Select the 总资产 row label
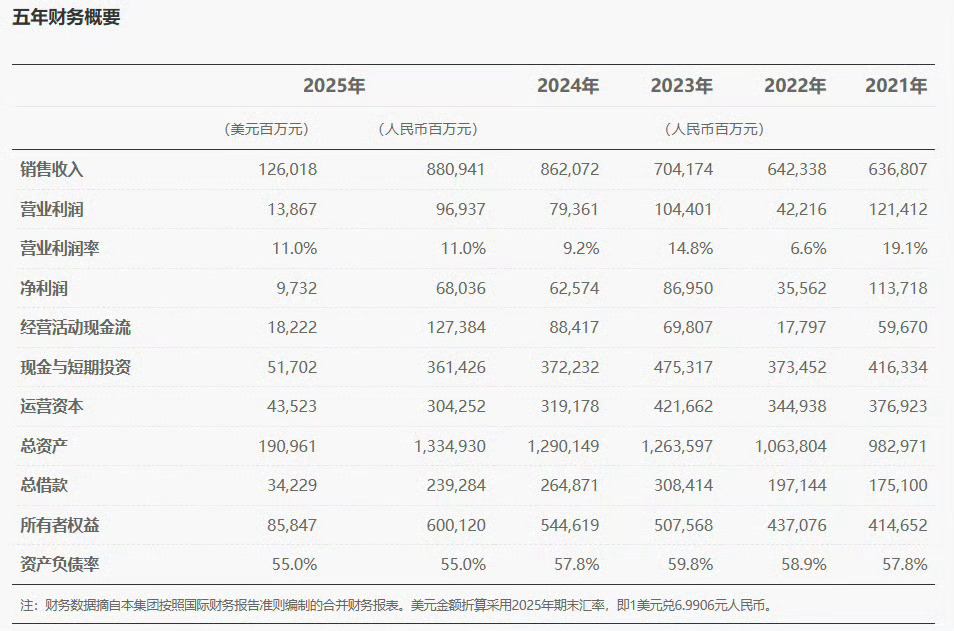The width and height of the screenshot is (954, 631). (43, 445)
